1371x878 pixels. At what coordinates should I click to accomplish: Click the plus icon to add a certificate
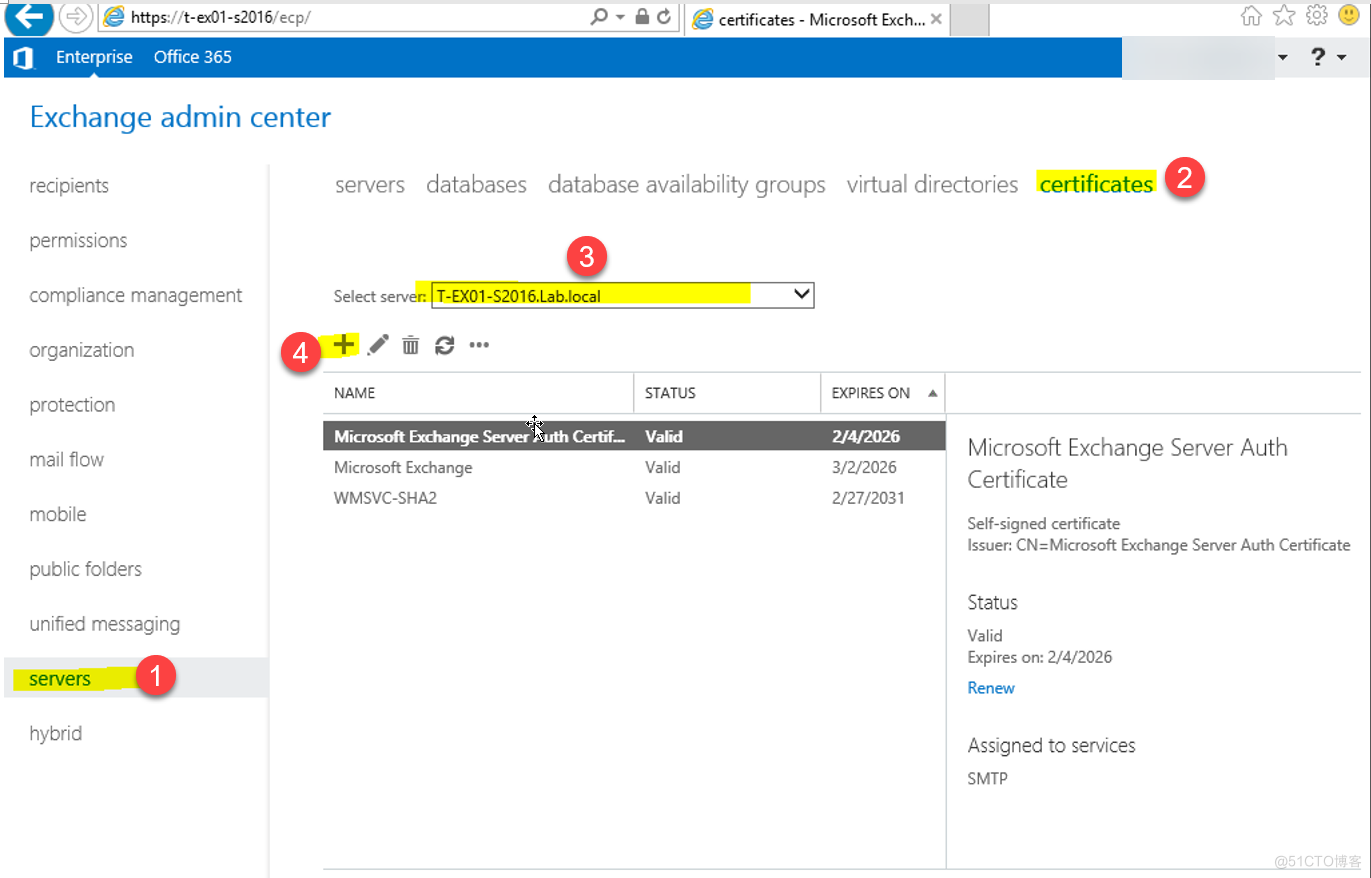tap(344, 344)
